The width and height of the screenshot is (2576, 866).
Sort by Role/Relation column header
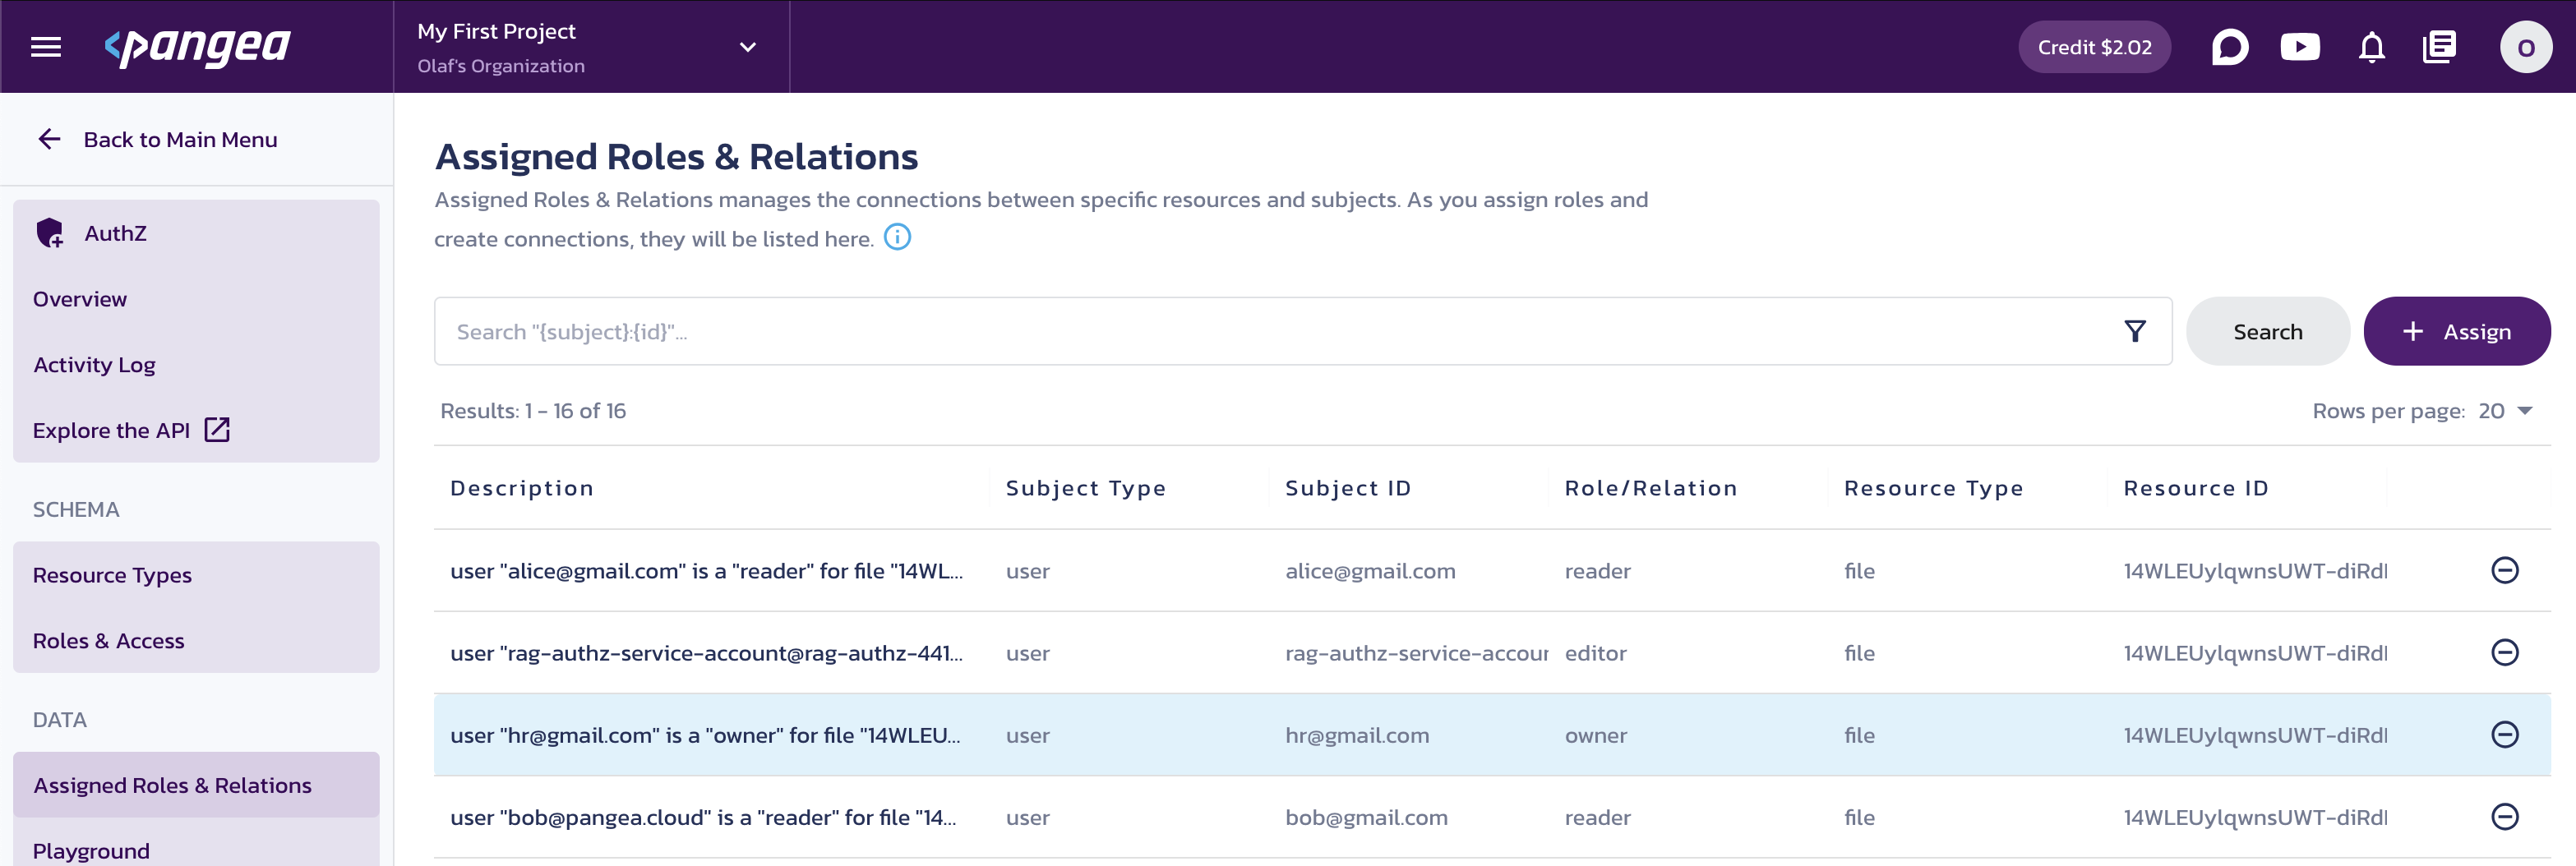pos(1651,488)
